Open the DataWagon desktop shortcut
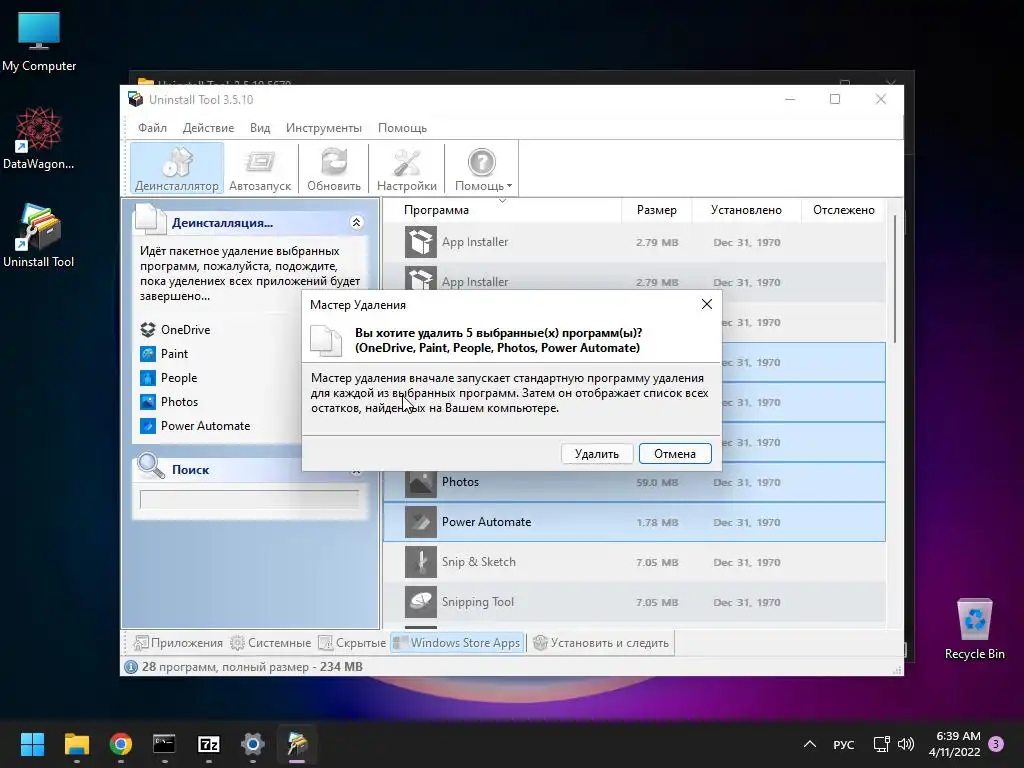Viewport: 1024px width, 768px height. [x=39, y=138]
